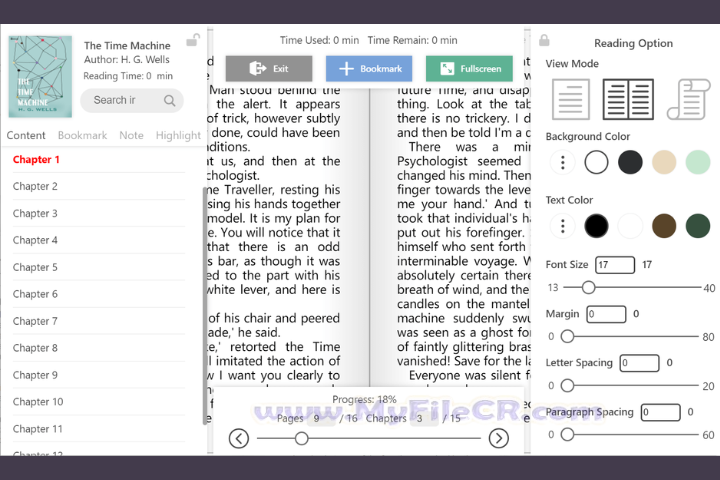Switch to the Highlight tab
The height and width of the screenshot is (480, 720).
click(178, 136)
